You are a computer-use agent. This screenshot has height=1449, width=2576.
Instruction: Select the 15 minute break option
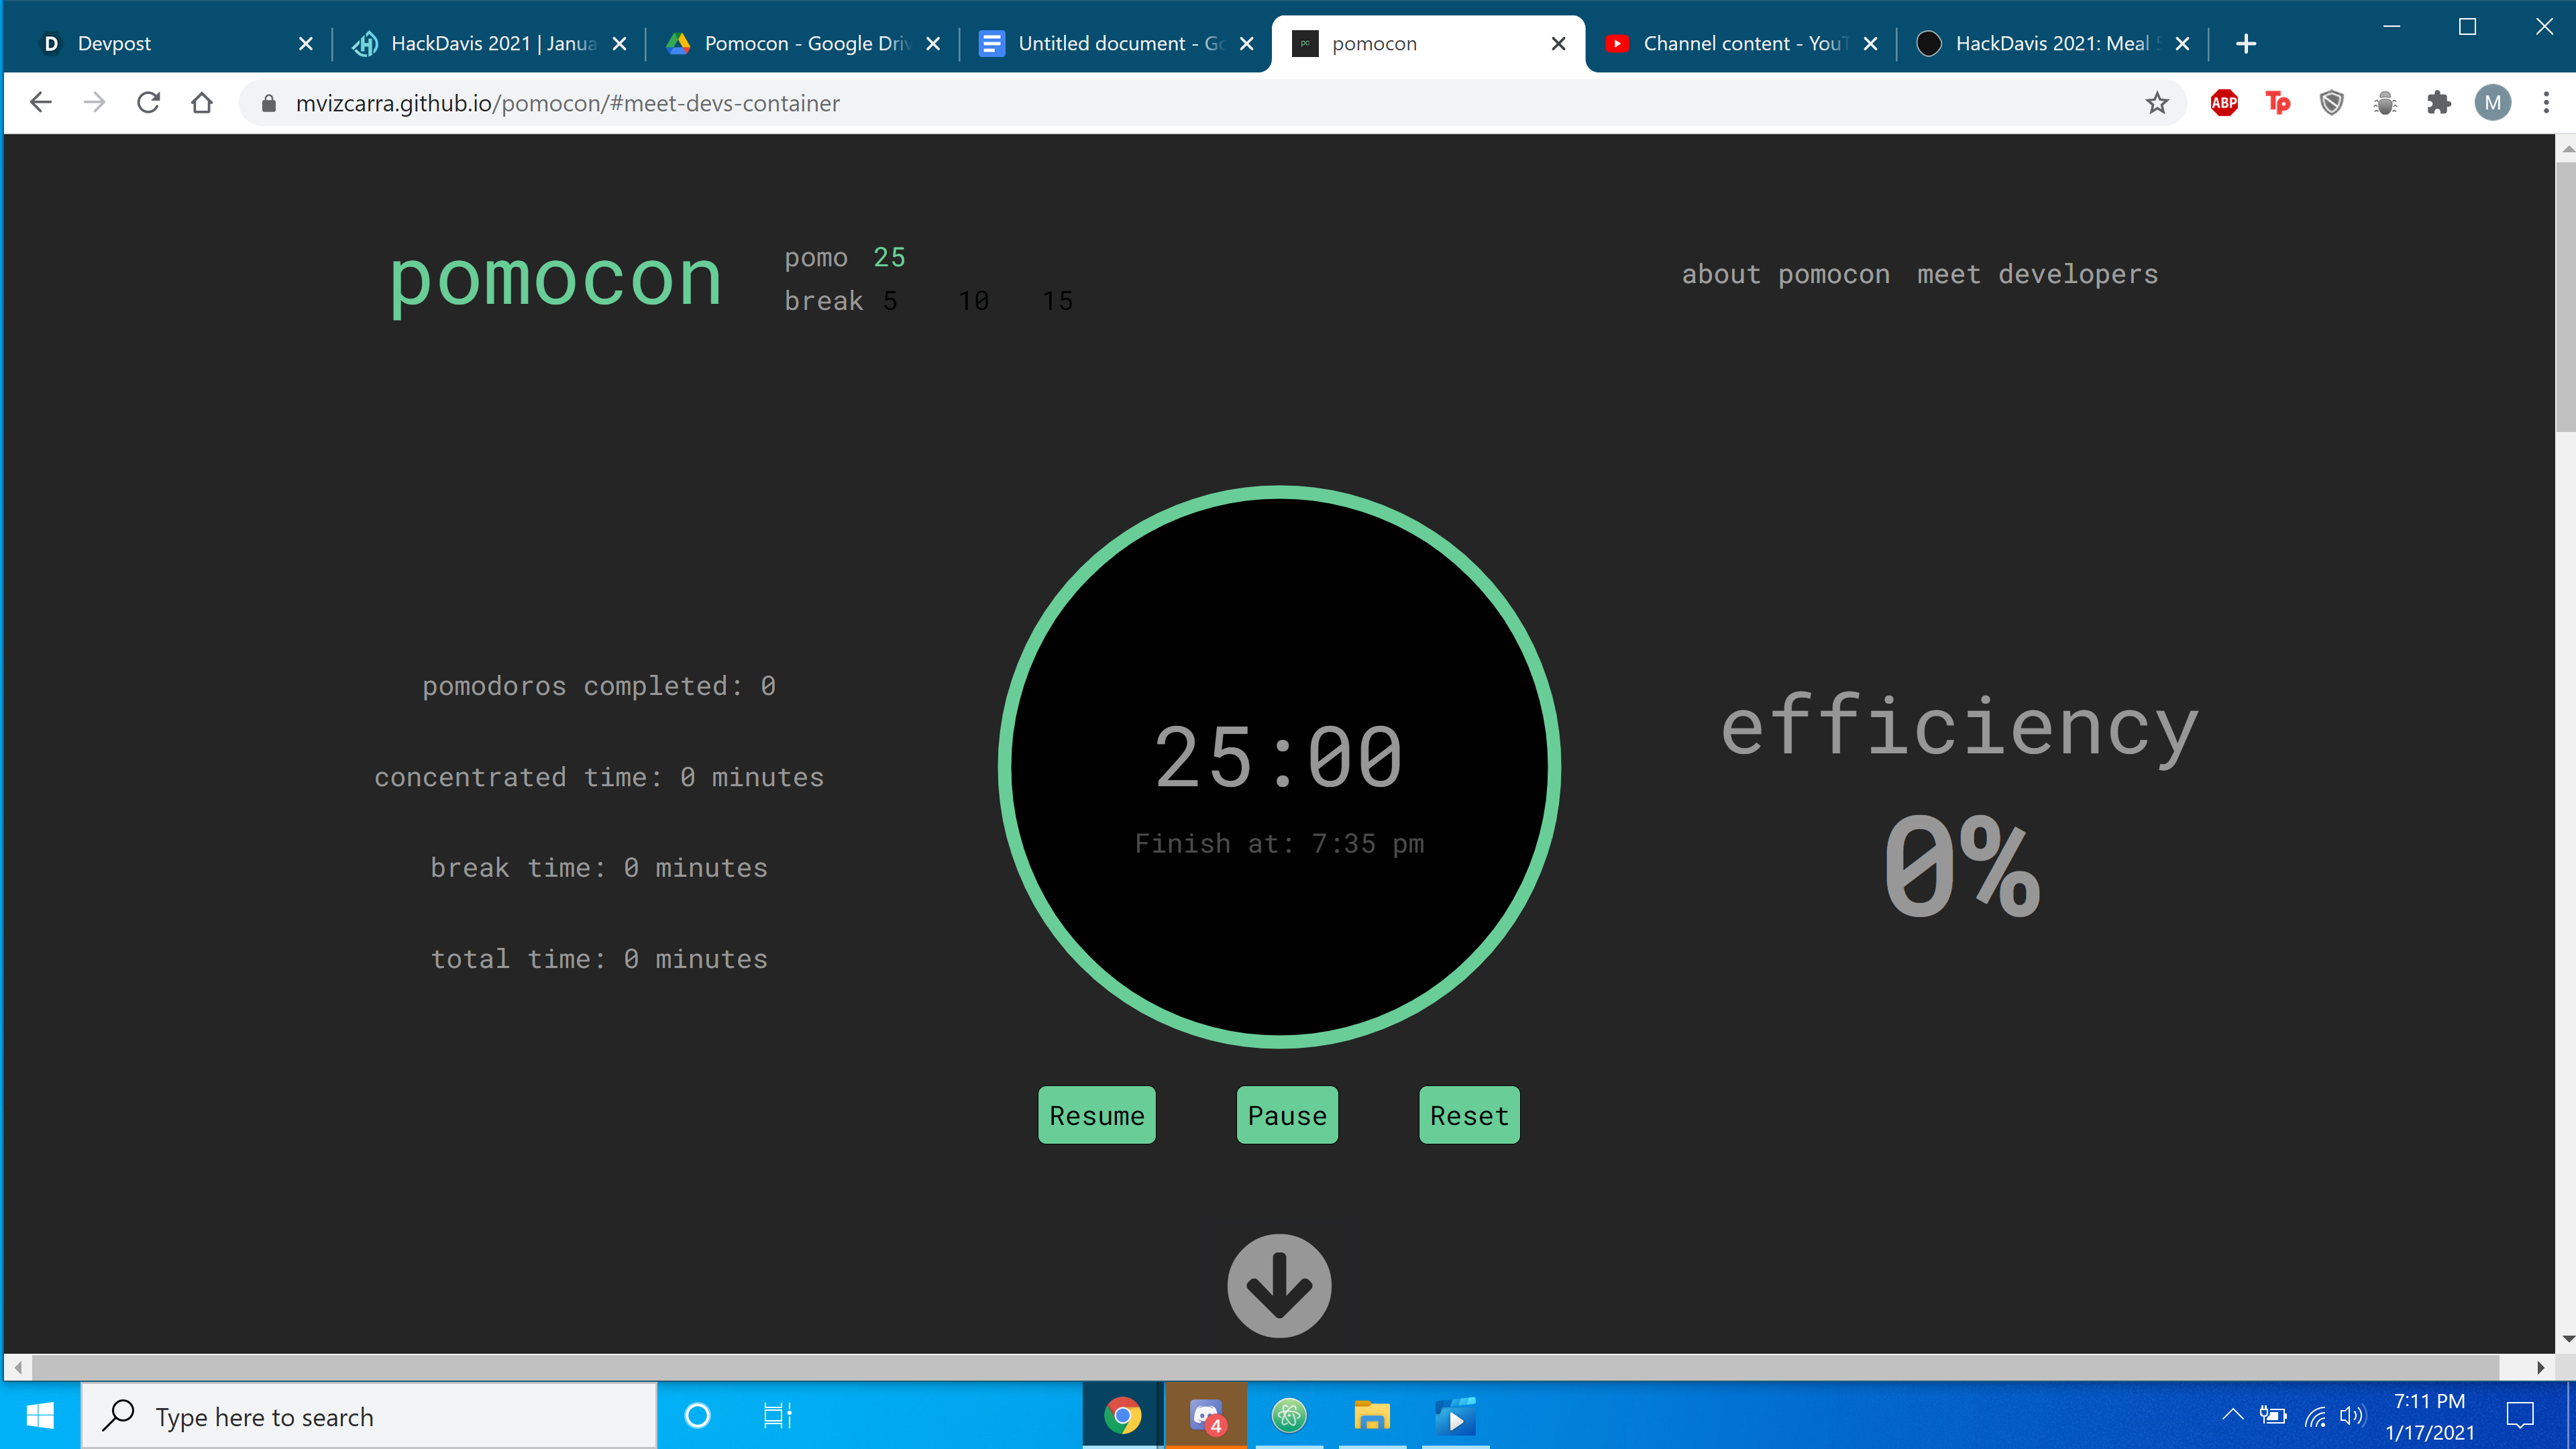pos(1057,301)
